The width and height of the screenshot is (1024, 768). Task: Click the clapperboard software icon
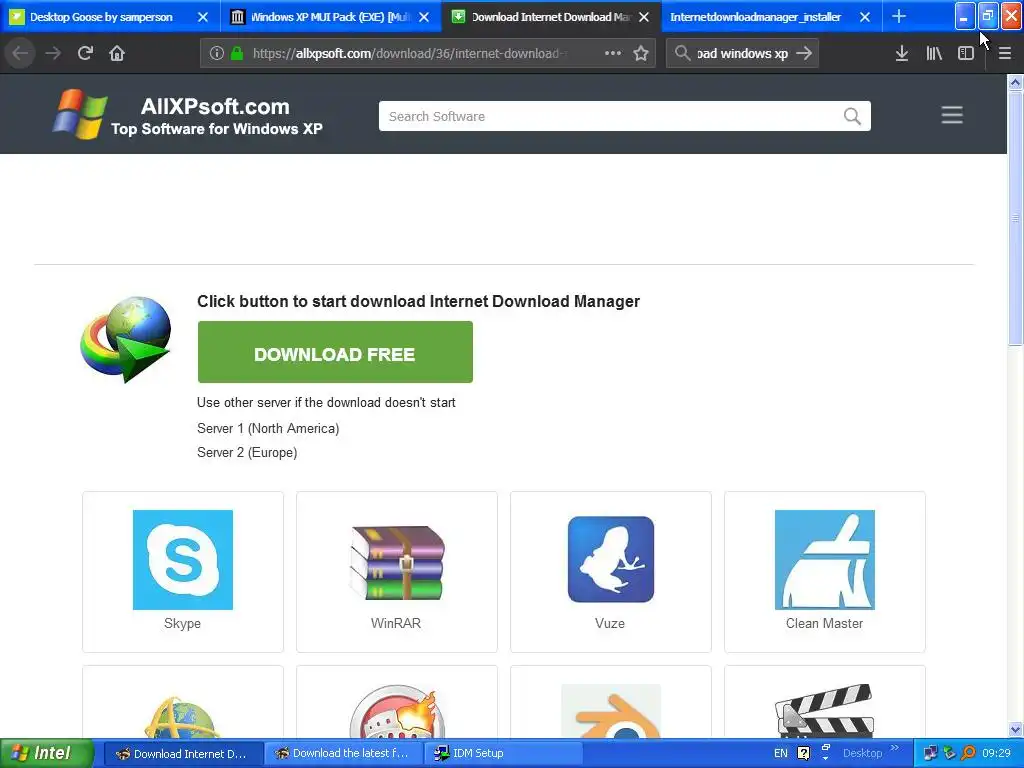(824, 711)
